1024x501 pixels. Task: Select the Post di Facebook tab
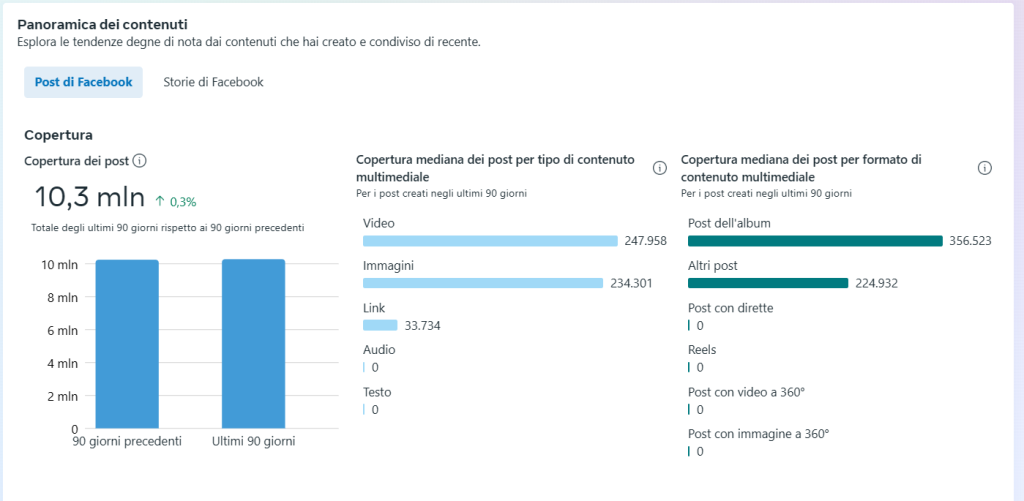(x=83, y=82)
